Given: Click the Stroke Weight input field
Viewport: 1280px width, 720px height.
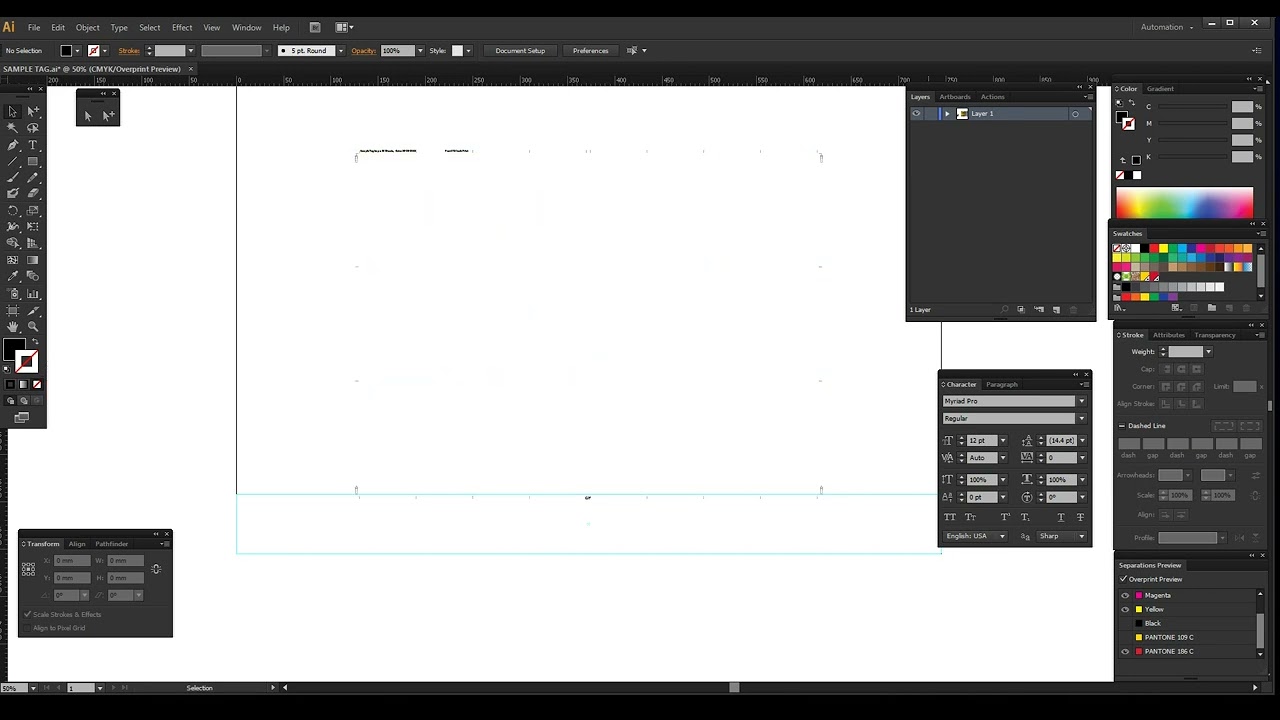Looking at the screenshot, I should coord(1186,352).
